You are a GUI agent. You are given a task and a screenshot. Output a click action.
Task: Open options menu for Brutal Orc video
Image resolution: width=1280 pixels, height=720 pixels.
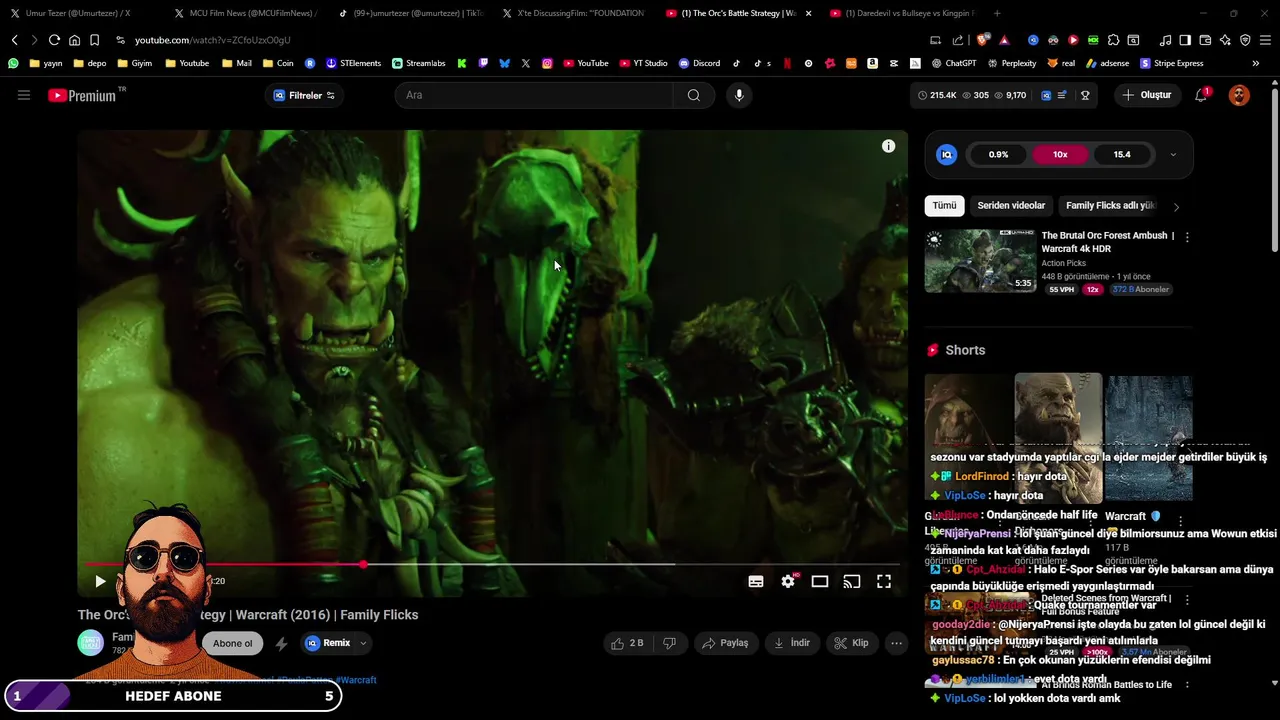[x=1187, y=238]
